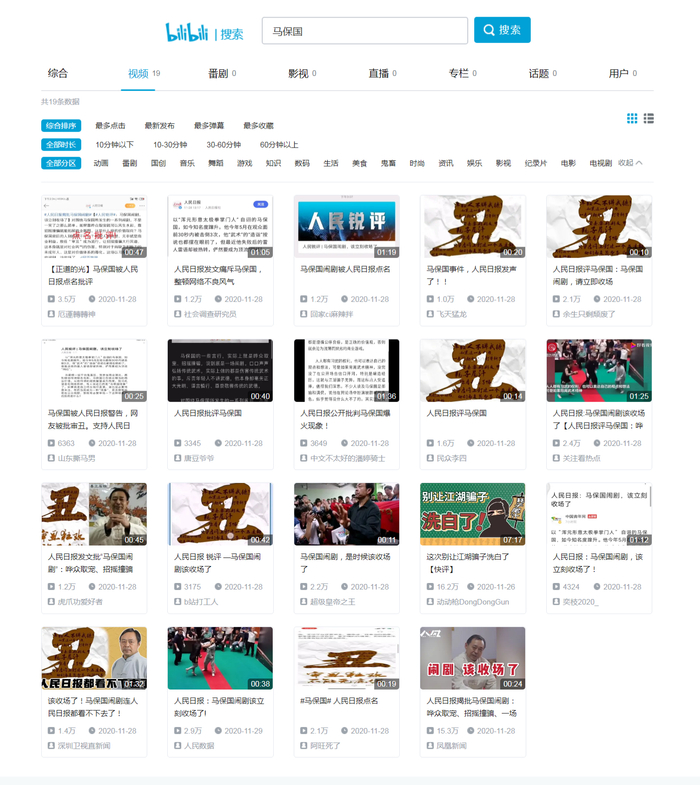Open title 人民日报评马保国：马保国闹剧，请立即收场

[x=598, y=275]
